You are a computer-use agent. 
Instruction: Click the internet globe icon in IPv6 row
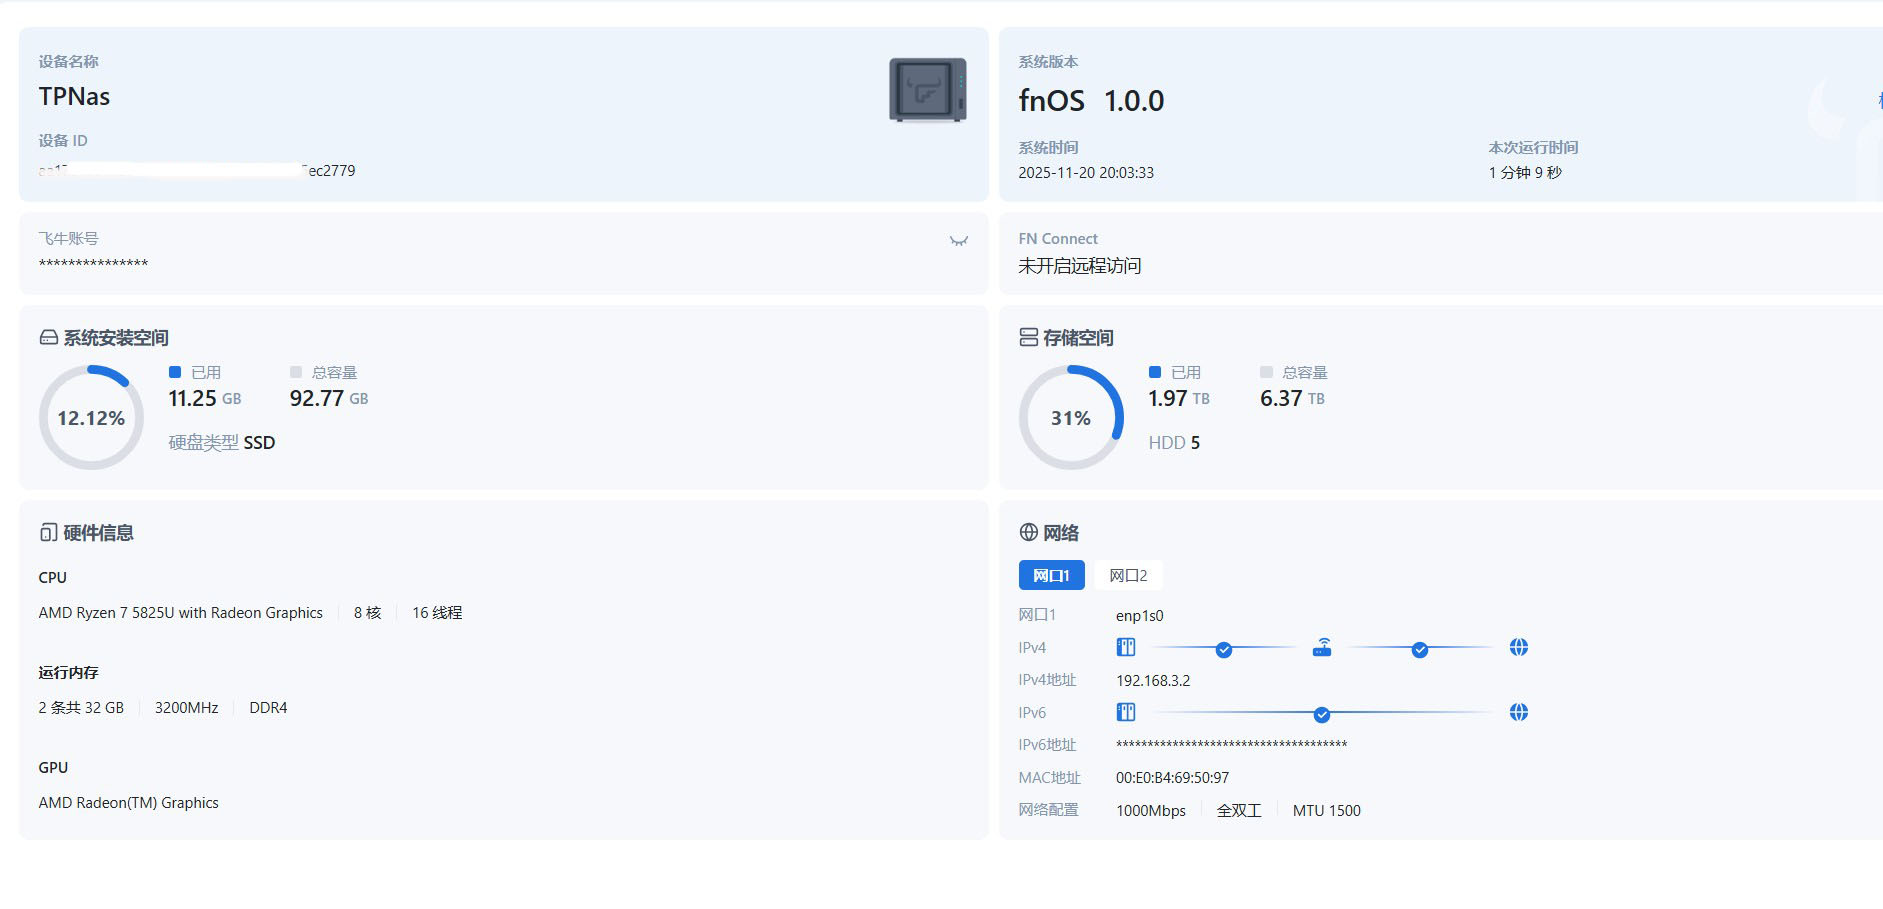pos(1518,712)
